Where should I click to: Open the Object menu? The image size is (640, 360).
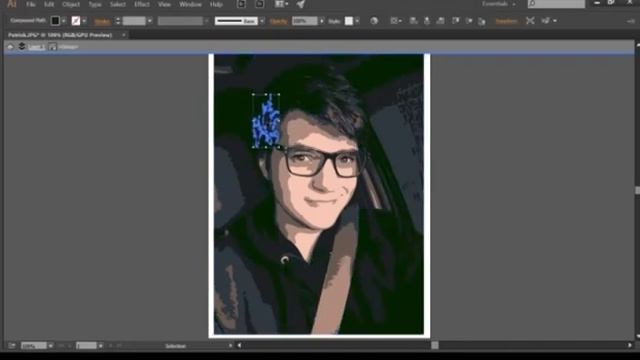[71, 4]
